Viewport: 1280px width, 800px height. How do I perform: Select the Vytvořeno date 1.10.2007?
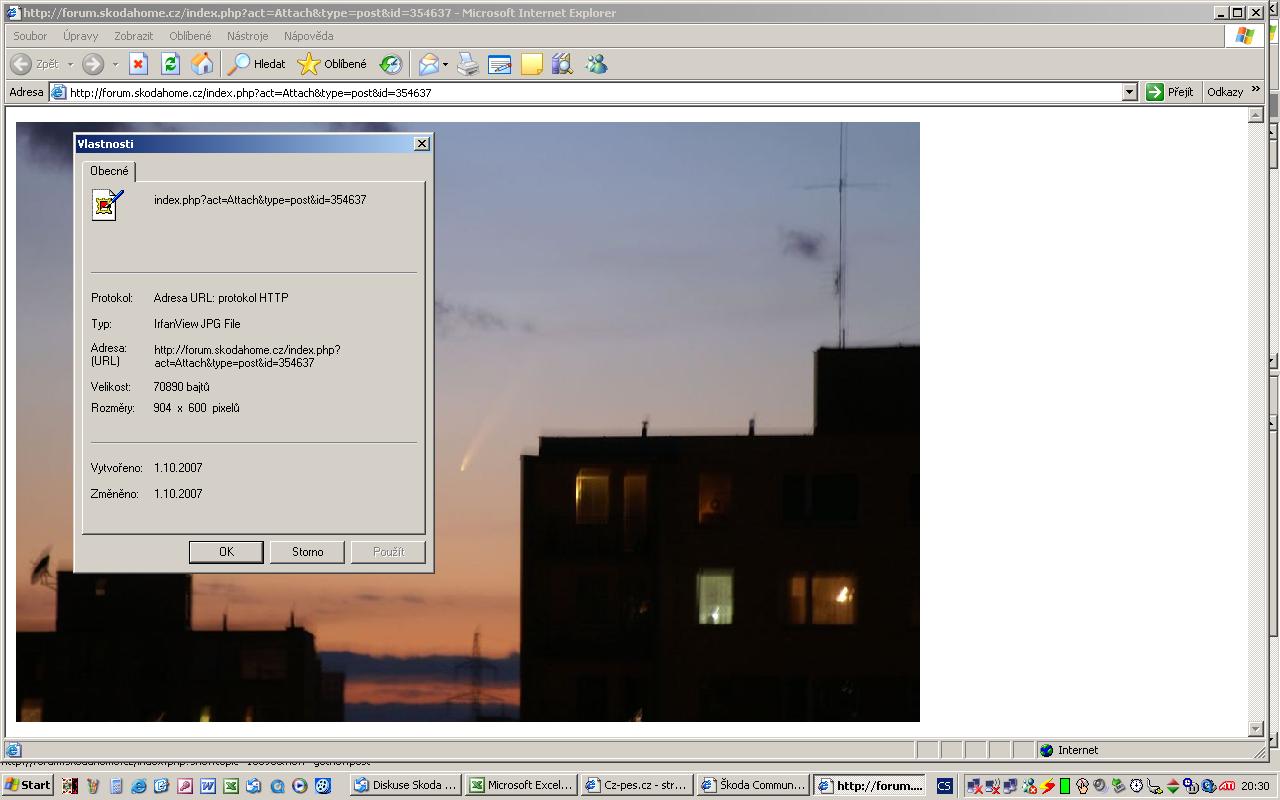click(x=178, y=468)
